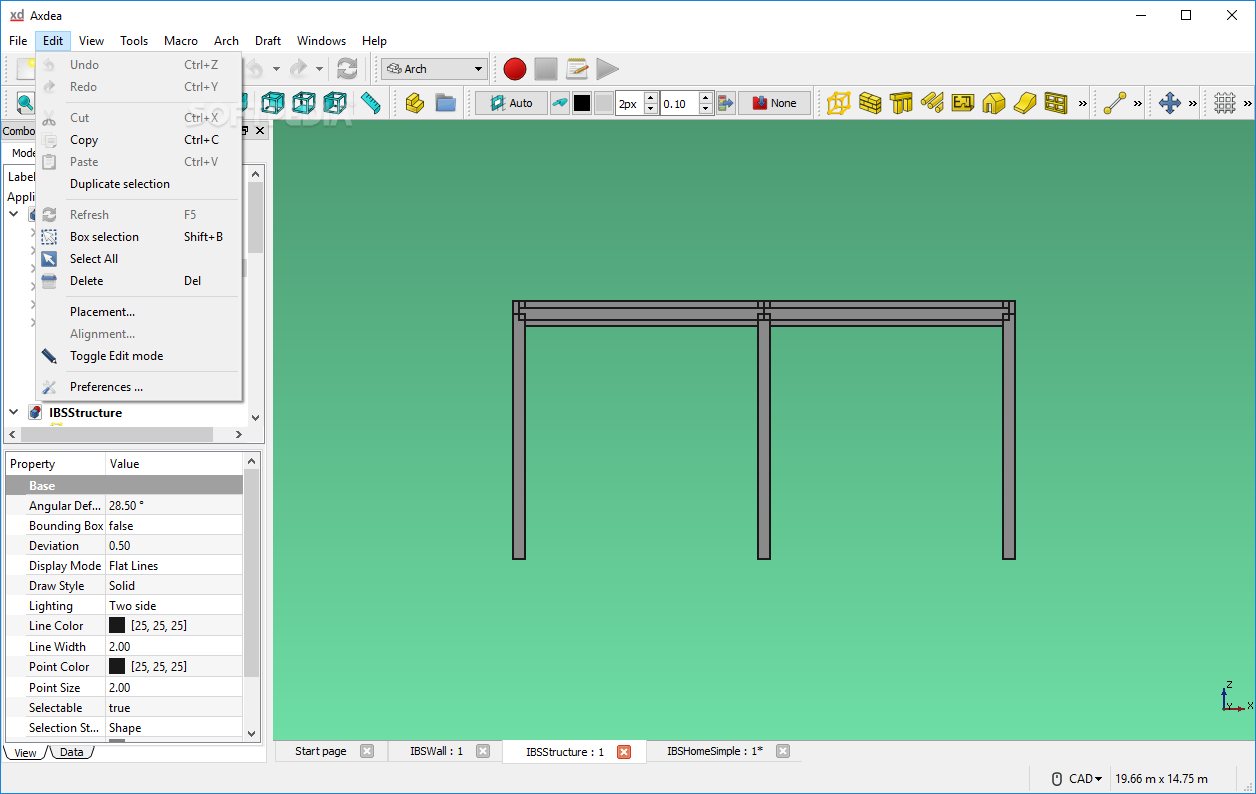The image size is (1256, 794).
Task: Click Toggle Edit mode menu entry
Action: tap(138, 356)
